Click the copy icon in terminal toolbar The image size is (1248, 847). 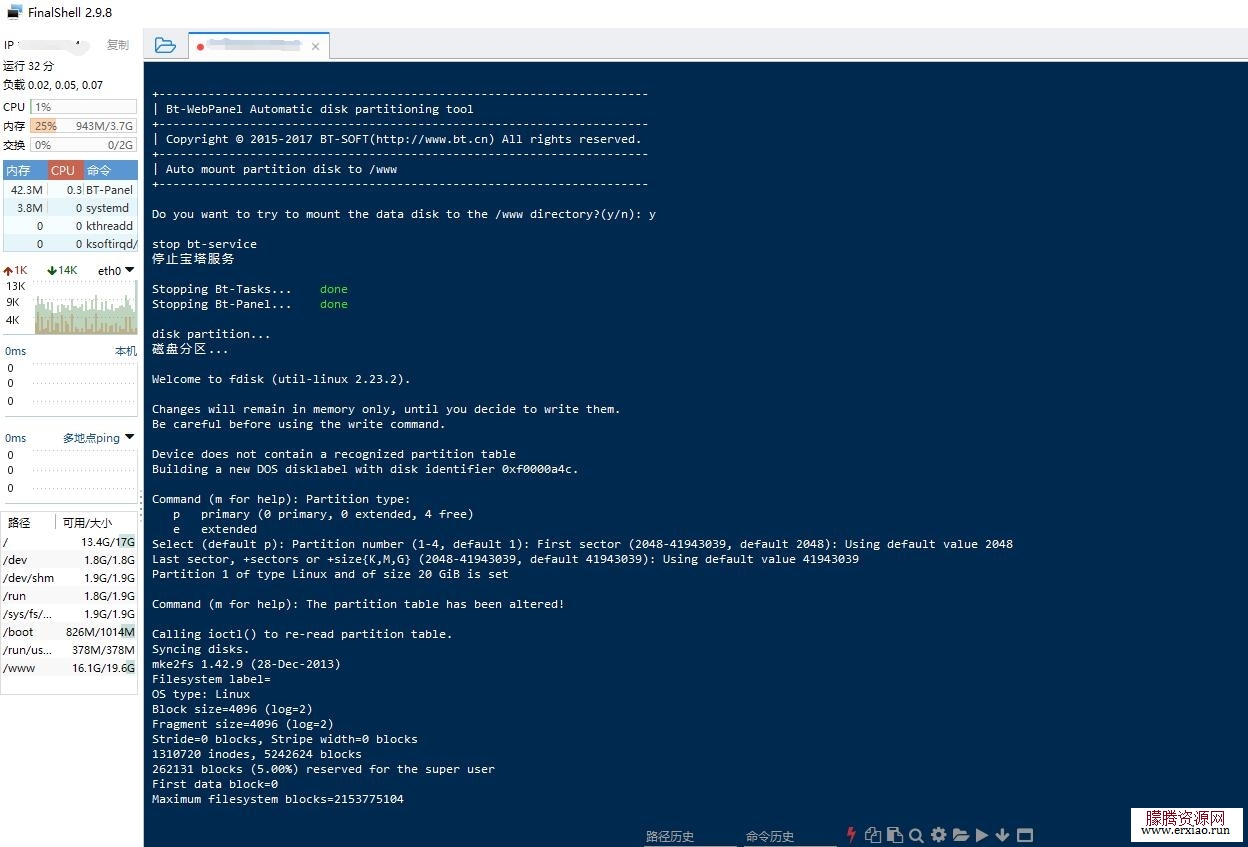873,835
